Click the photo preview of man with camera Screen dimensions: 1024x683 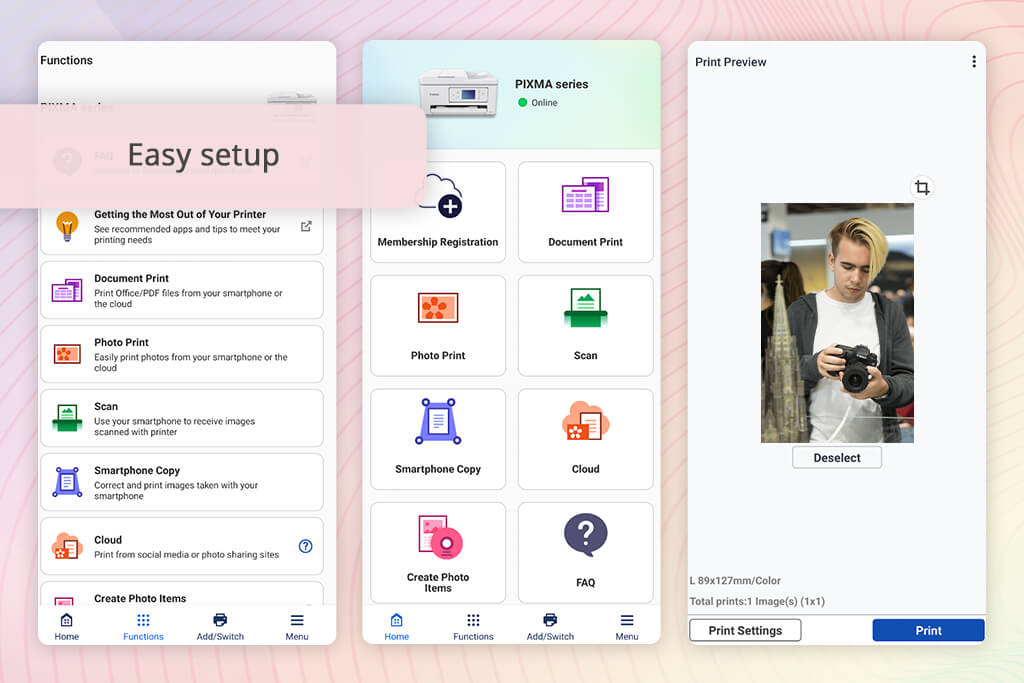pyautogui.click(x=837, y=323)
